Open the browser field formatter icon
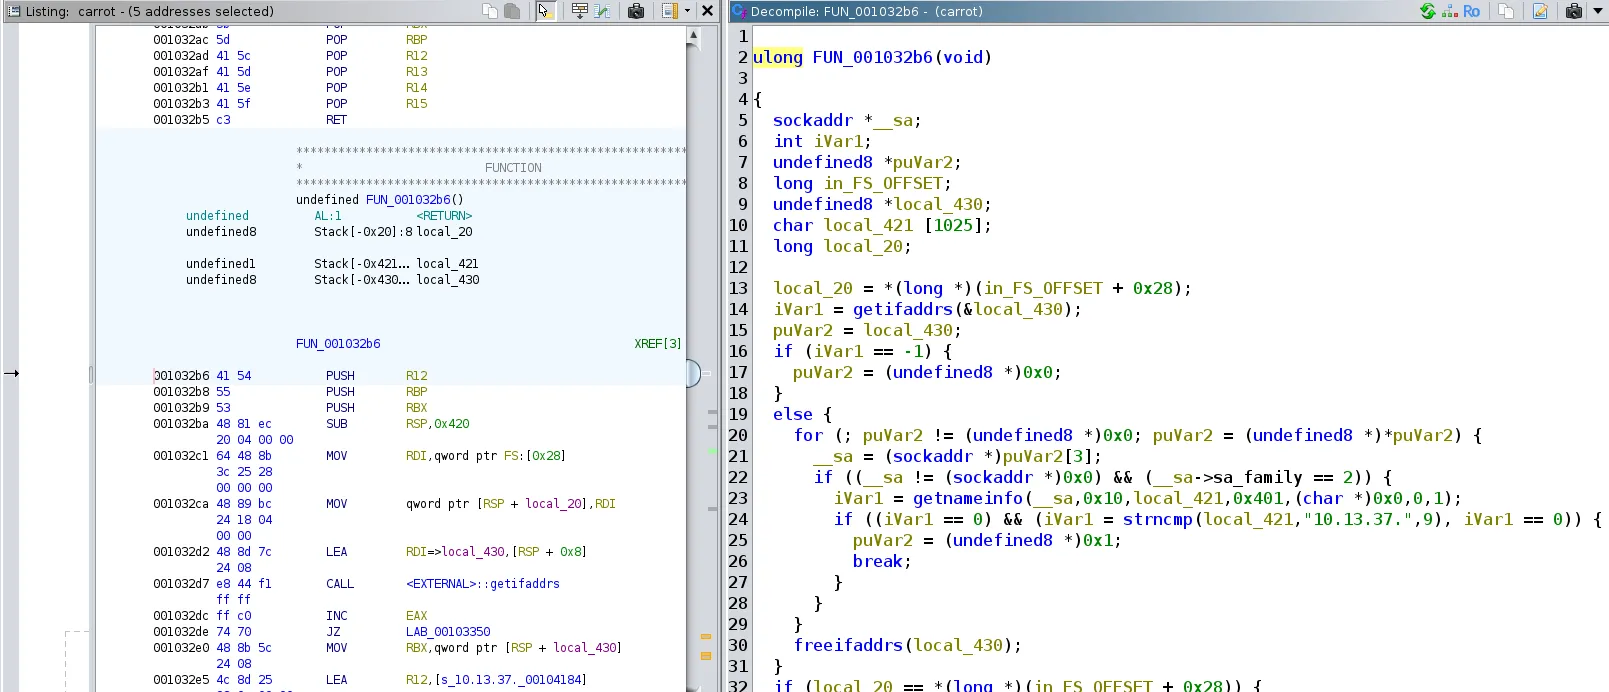The image size is (1609, 692). click(x=579, y=11)
